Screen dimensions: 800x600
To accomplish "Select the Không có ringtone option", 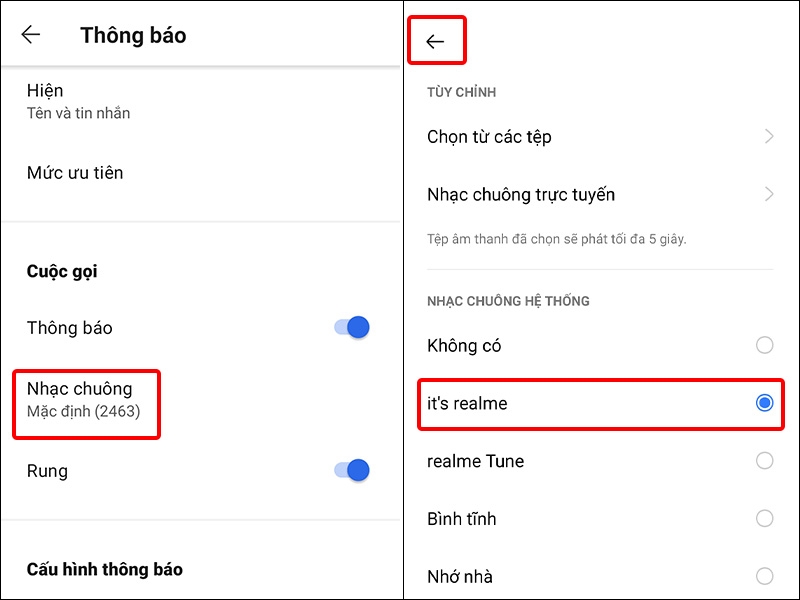I will (762, 345).
